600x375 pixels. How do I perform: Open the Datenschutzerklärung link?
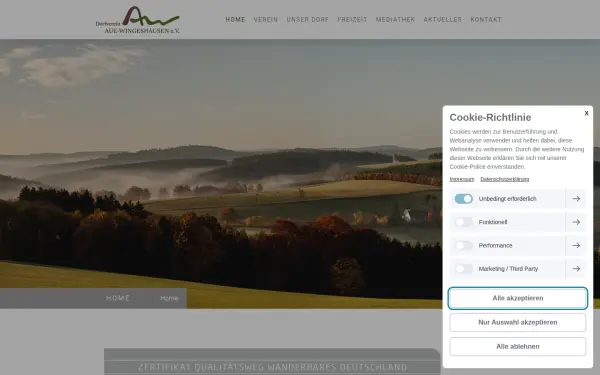(x=504, y=179)
